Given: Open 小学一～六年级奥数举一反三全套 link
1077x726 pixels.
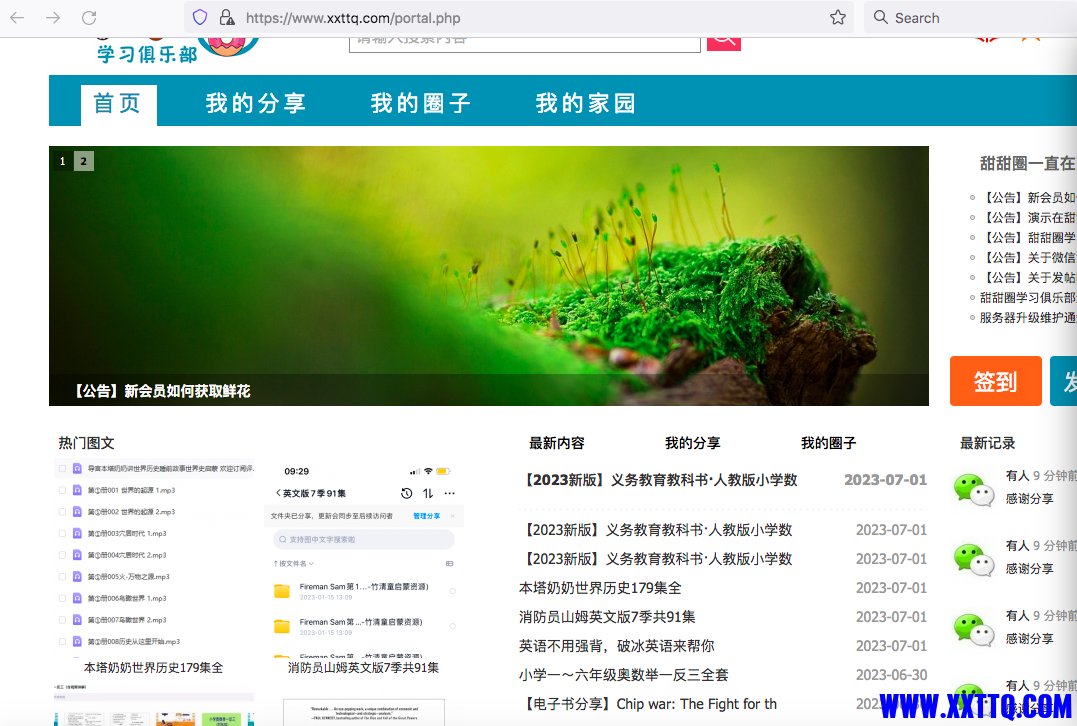Looking at the screenshot, I should pos(624,675).
